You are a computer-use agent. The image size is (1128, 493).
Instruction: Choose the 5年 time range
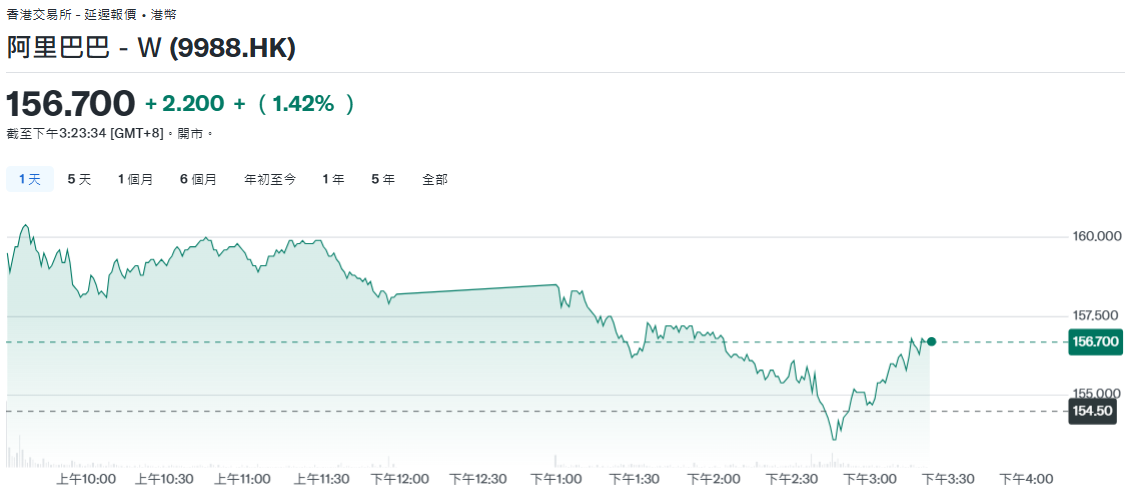click(383, 179)
